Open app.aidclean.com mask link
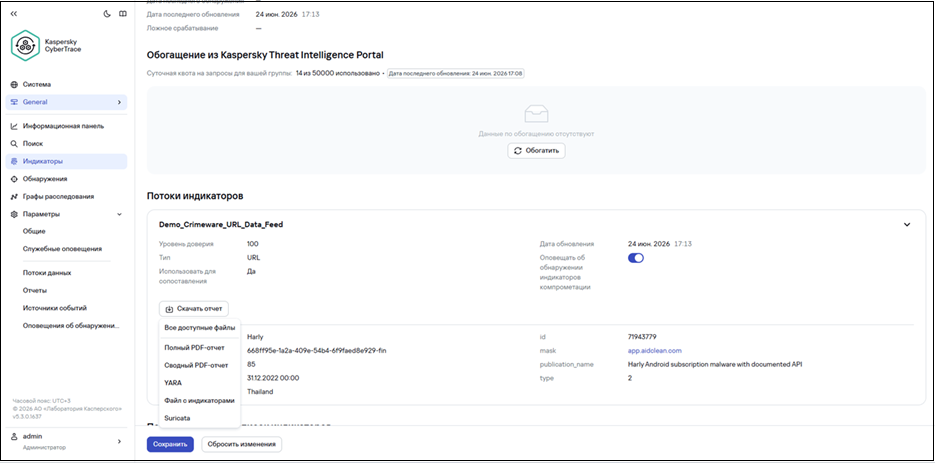The height and width of the screenshot is (463, 935). tap(654, 351)
